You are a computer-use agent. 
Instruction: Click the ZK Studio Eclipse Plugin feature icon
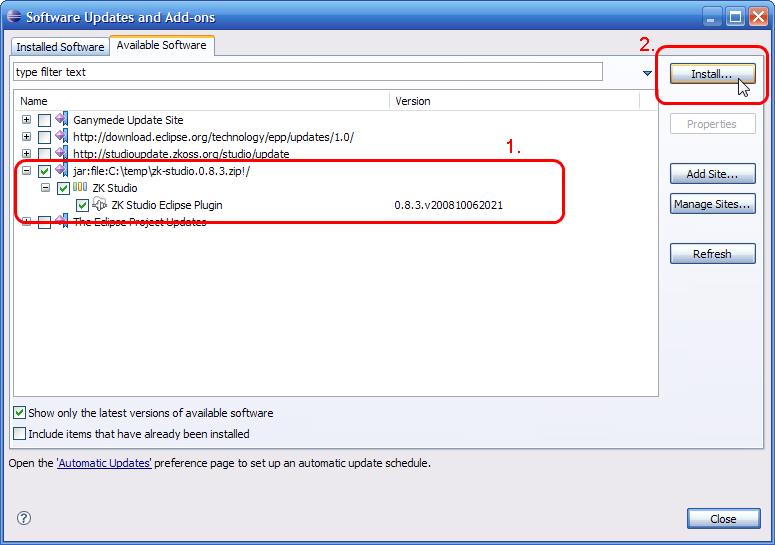coord(100,204)
